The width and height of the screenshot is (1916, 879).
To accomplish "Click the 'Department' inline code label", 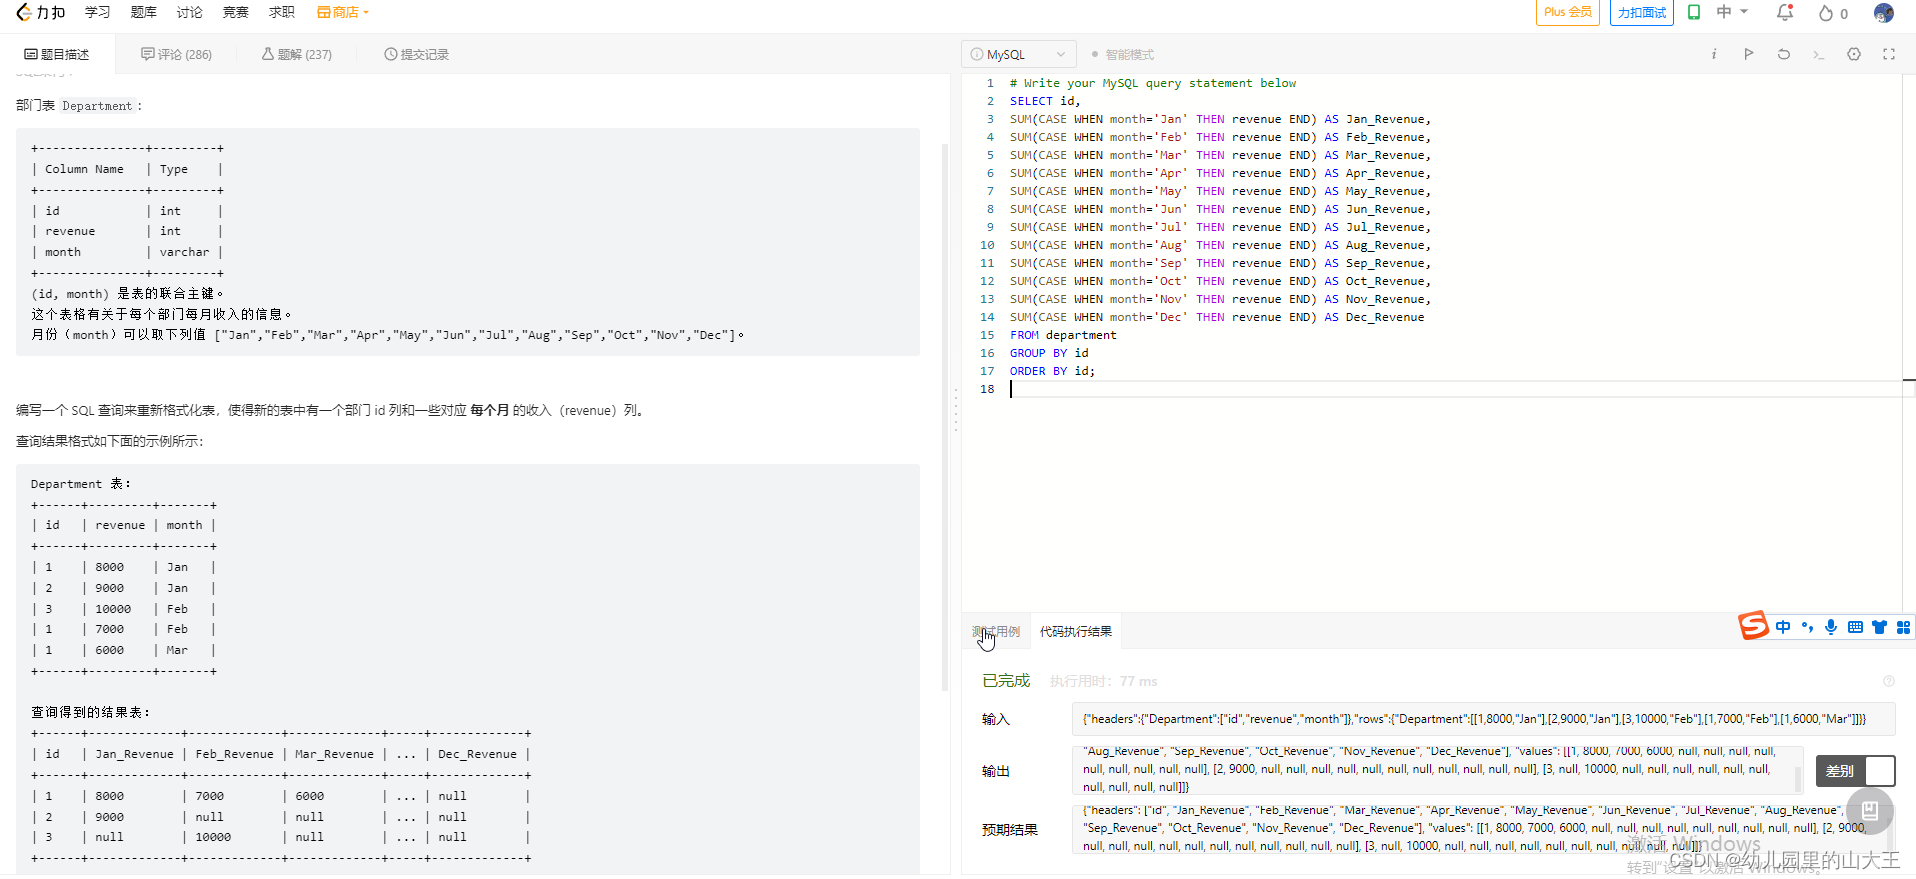I will tap(96, 106).
